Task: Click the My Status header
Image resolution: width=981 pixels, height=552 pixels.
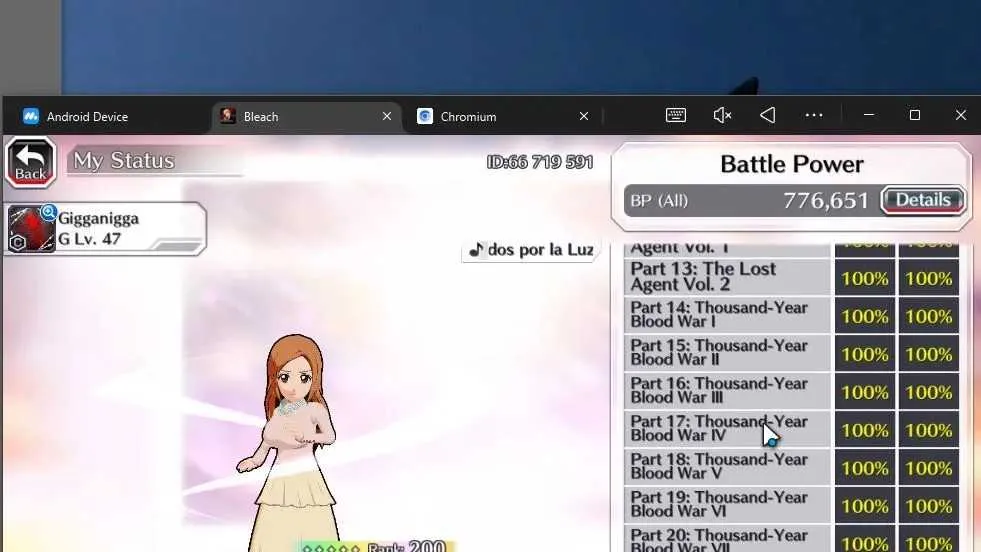Action: 124,161
